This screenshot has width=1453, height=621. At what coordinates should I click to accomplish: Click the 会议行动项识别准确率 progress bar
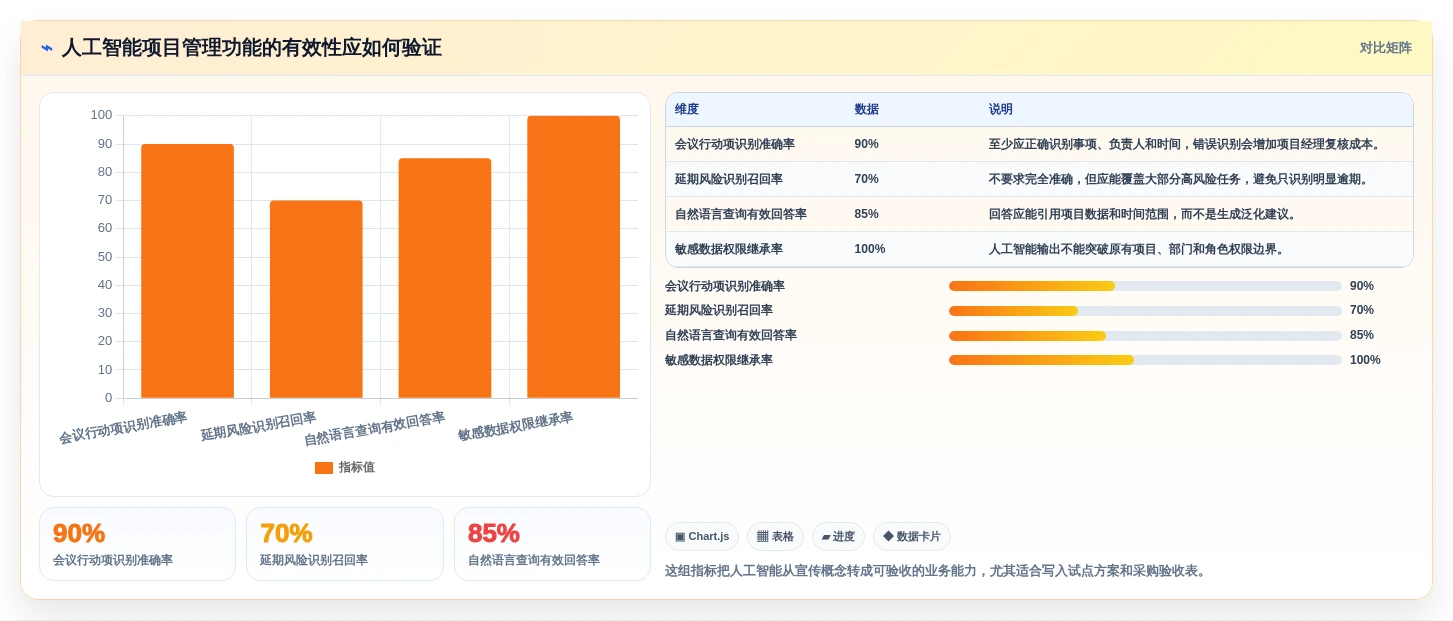point(1145,286)
